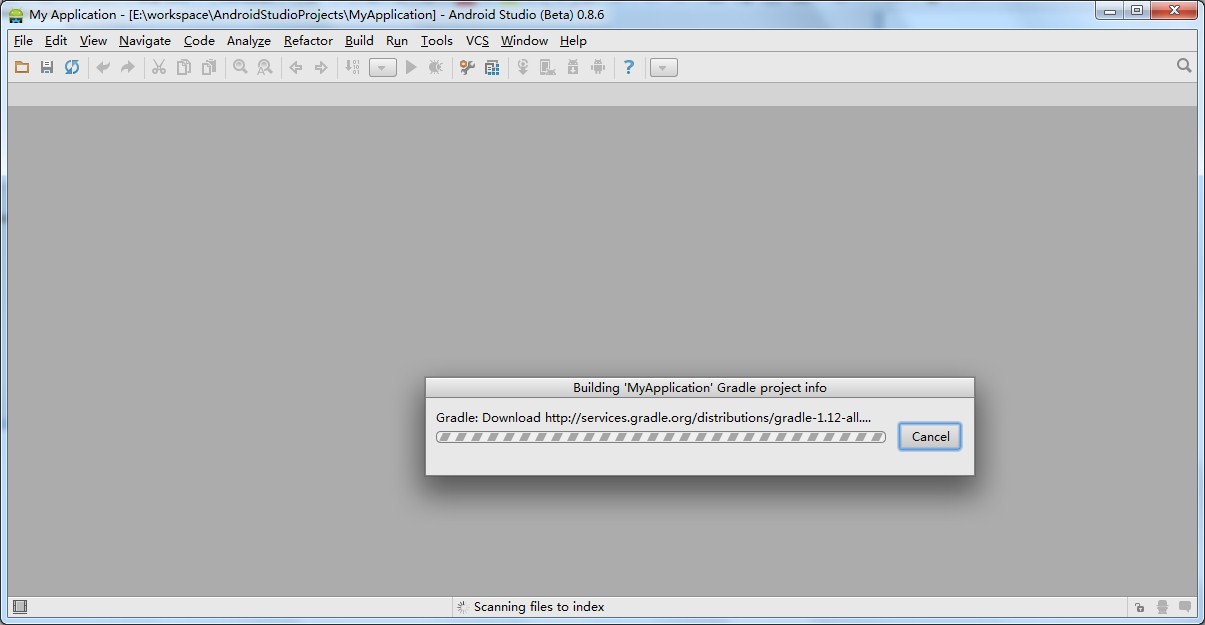Open the VCS menu
1205x625 pixels.
(478, 41)
